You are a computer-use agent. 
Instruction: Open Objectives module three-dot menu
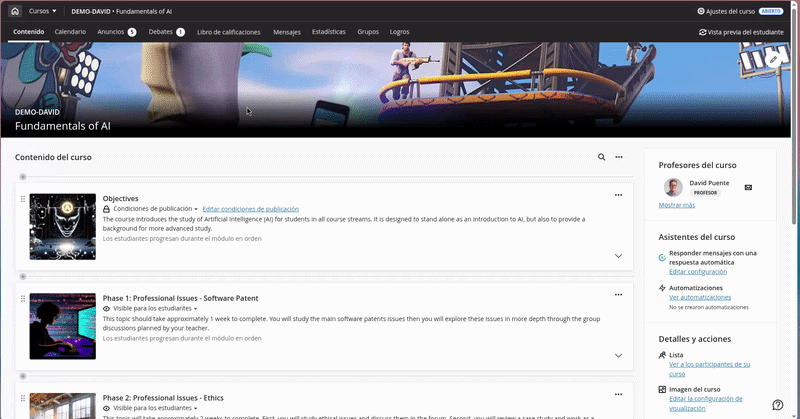tap(618, 195)
